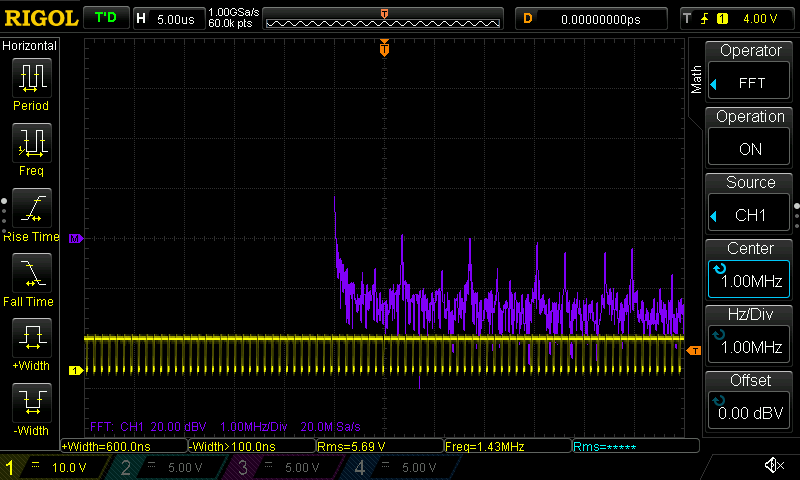800x480 pixels.
Task: Select the -Width measurement icon
Action: coord(31,404)
